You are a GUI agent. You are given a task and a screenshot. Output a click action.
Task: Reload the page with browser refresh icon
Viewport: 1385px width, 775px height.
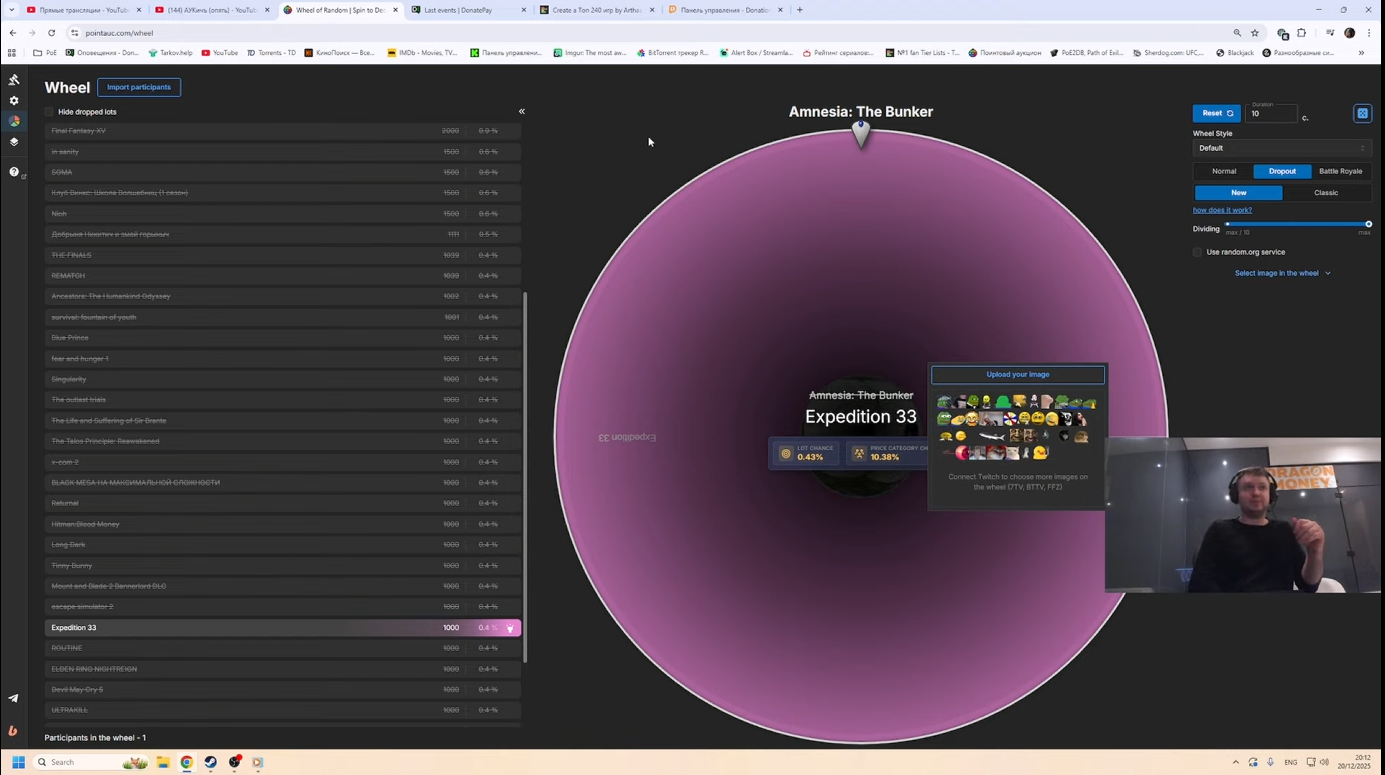52,33
